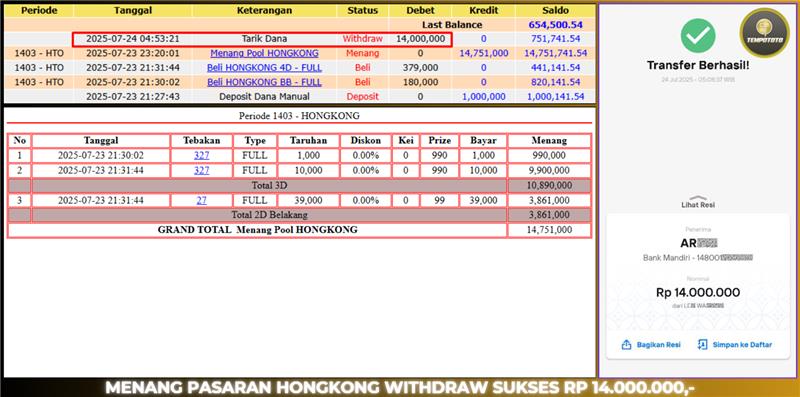The image size is (800, 397).
Task: Click the Saldo column header
Action: coord(556,10)
